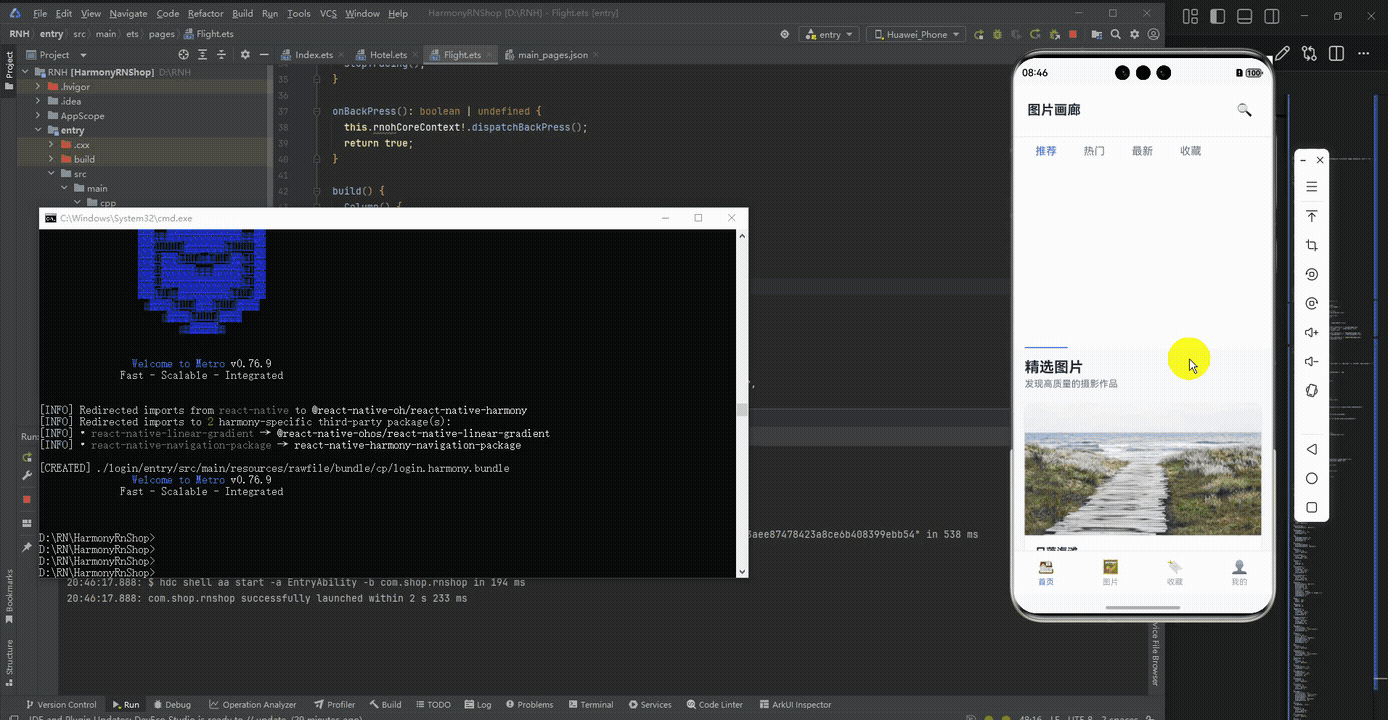Click the emulator toolbar hamburger menu icon
The height and width of the screenshot is (720, 1388).
1312,187
